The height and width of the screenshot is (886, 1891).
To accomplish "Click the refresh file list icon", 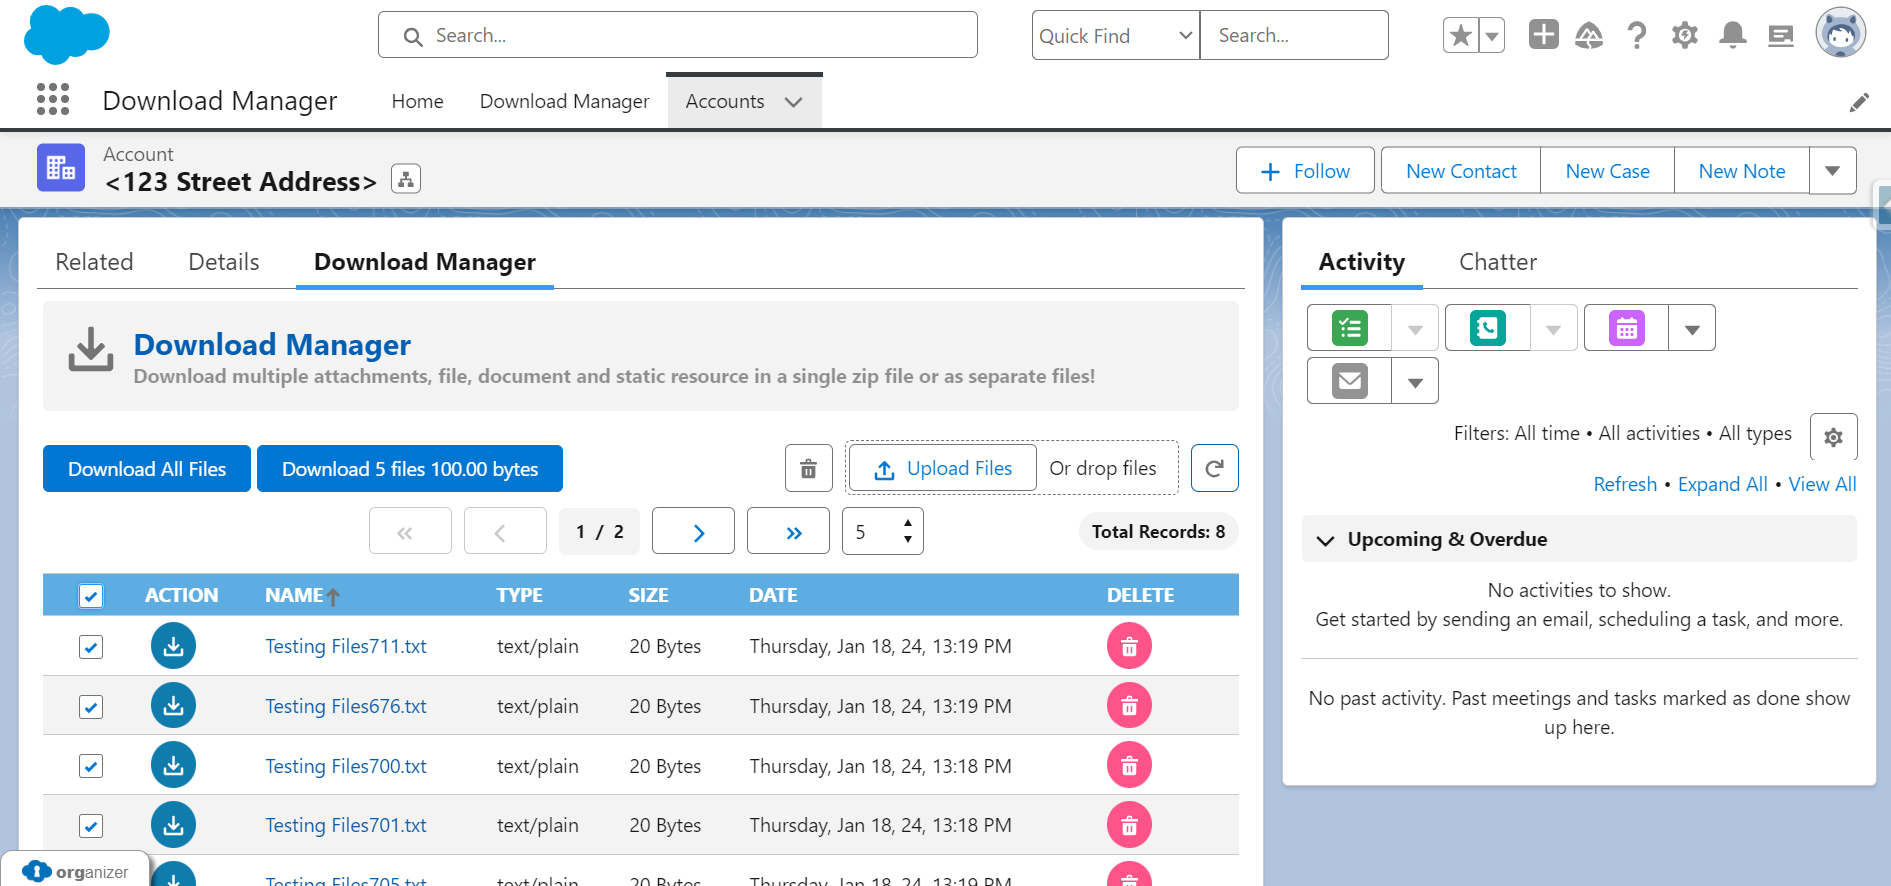I will pyautogui.click(x=1214, y=468).
